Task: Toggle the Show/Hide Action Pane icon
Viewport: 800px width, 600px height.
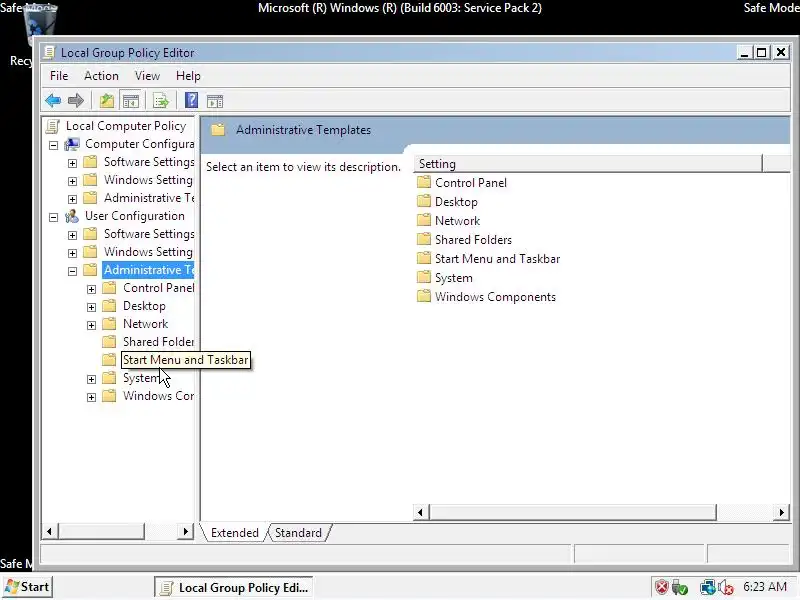Action: click(x=215, y=101)
